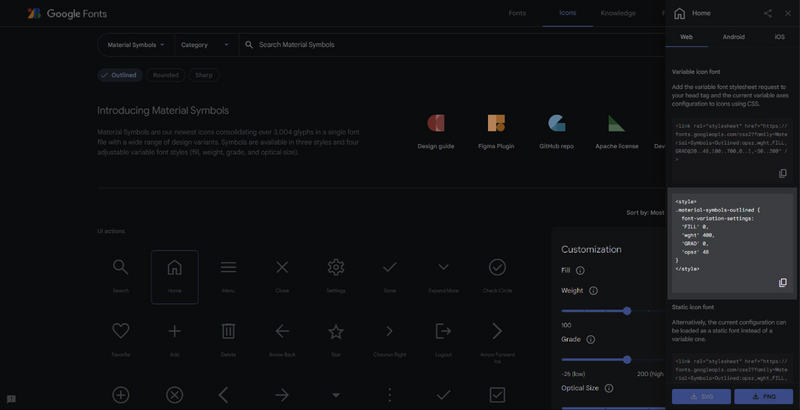Select the Sharp style chip
Screen dimensions: 800x410
tap(204, 75)
